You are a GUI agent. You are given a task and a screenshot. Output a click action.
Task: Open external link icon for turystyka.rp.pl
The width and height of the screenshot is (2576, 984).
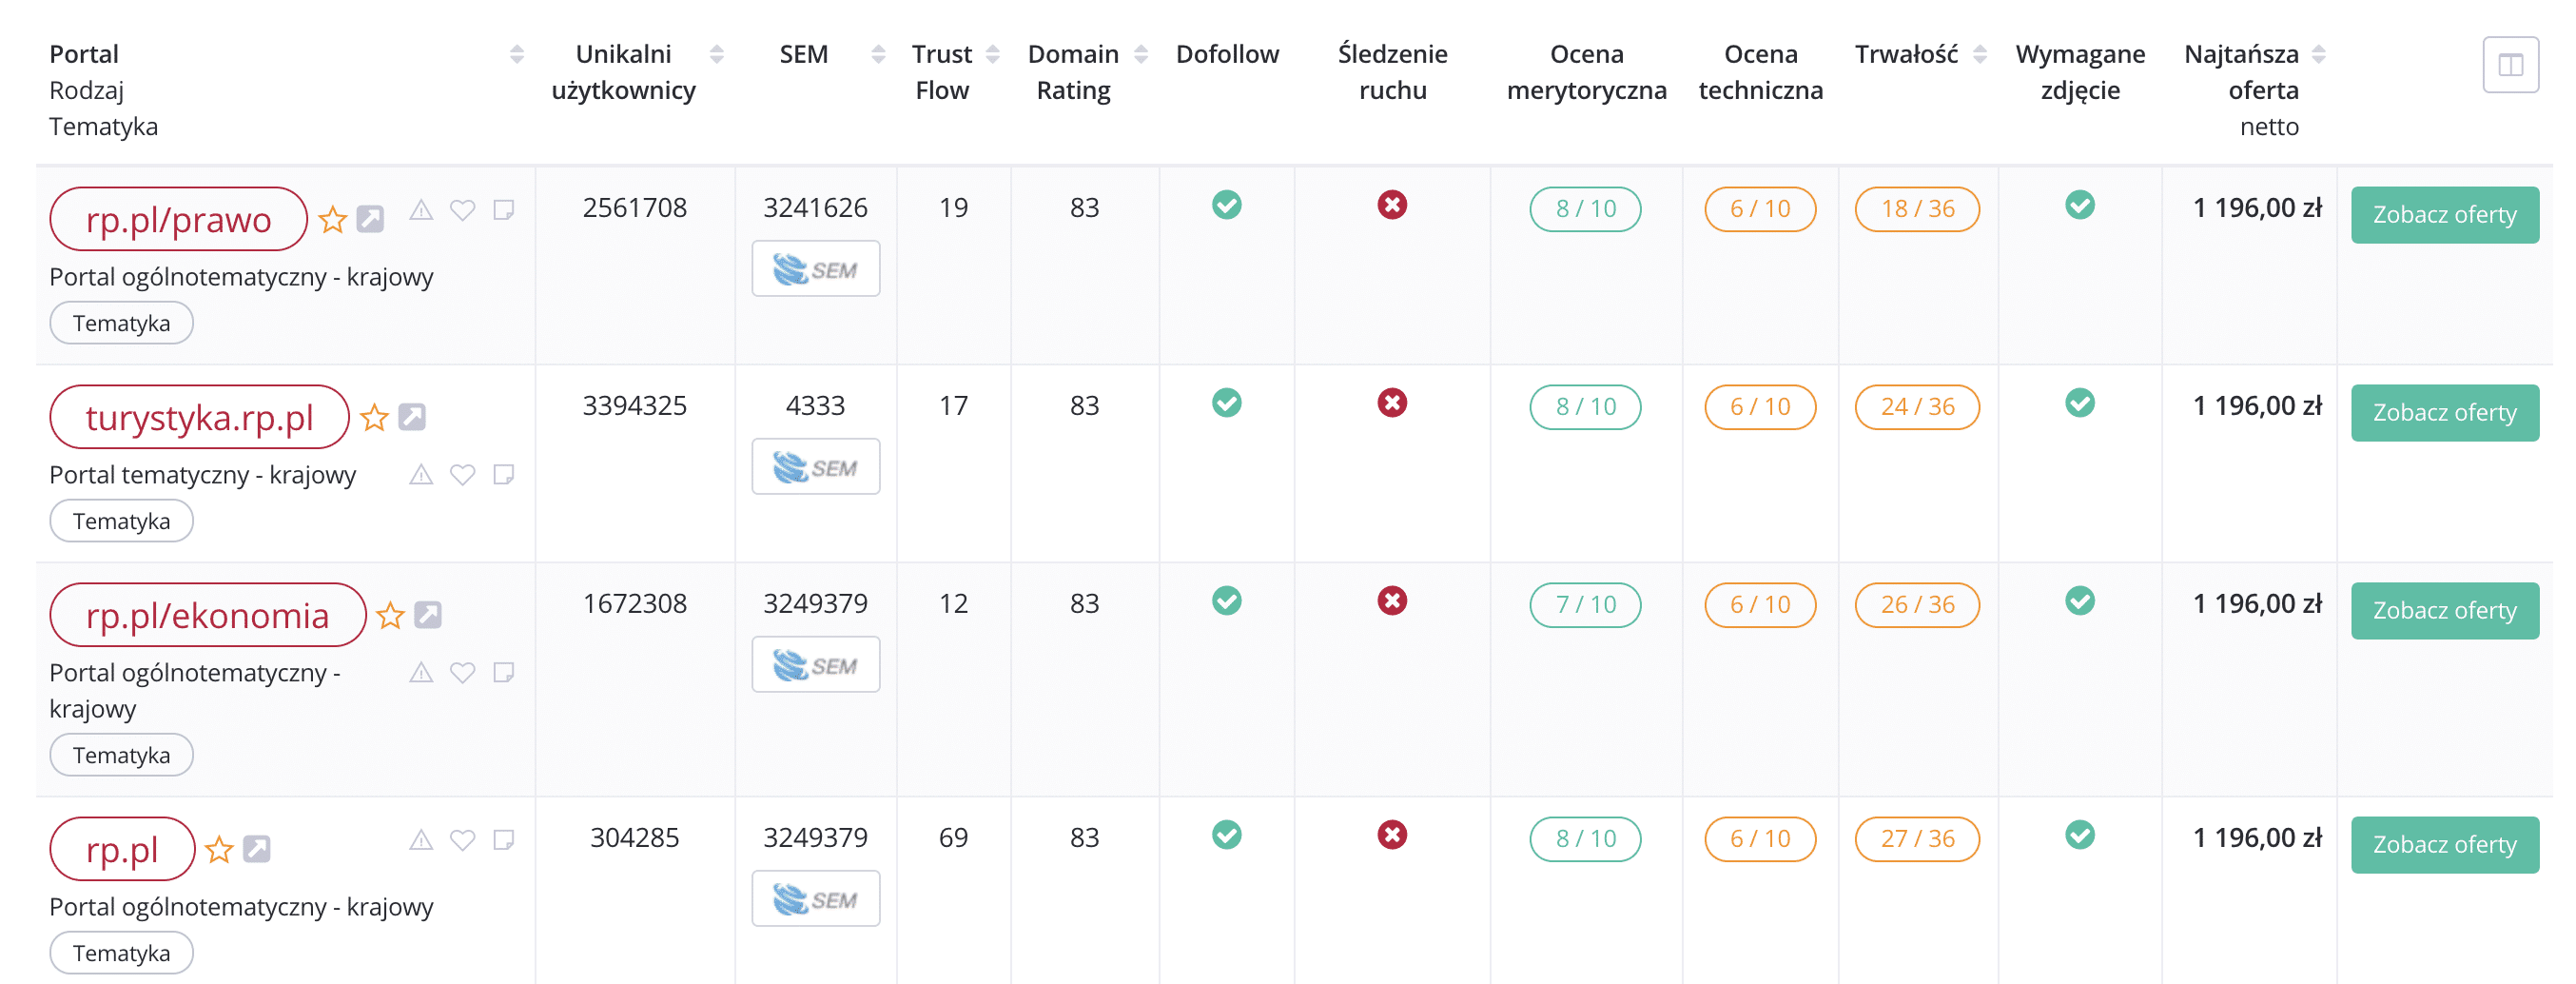pos(412,417)
